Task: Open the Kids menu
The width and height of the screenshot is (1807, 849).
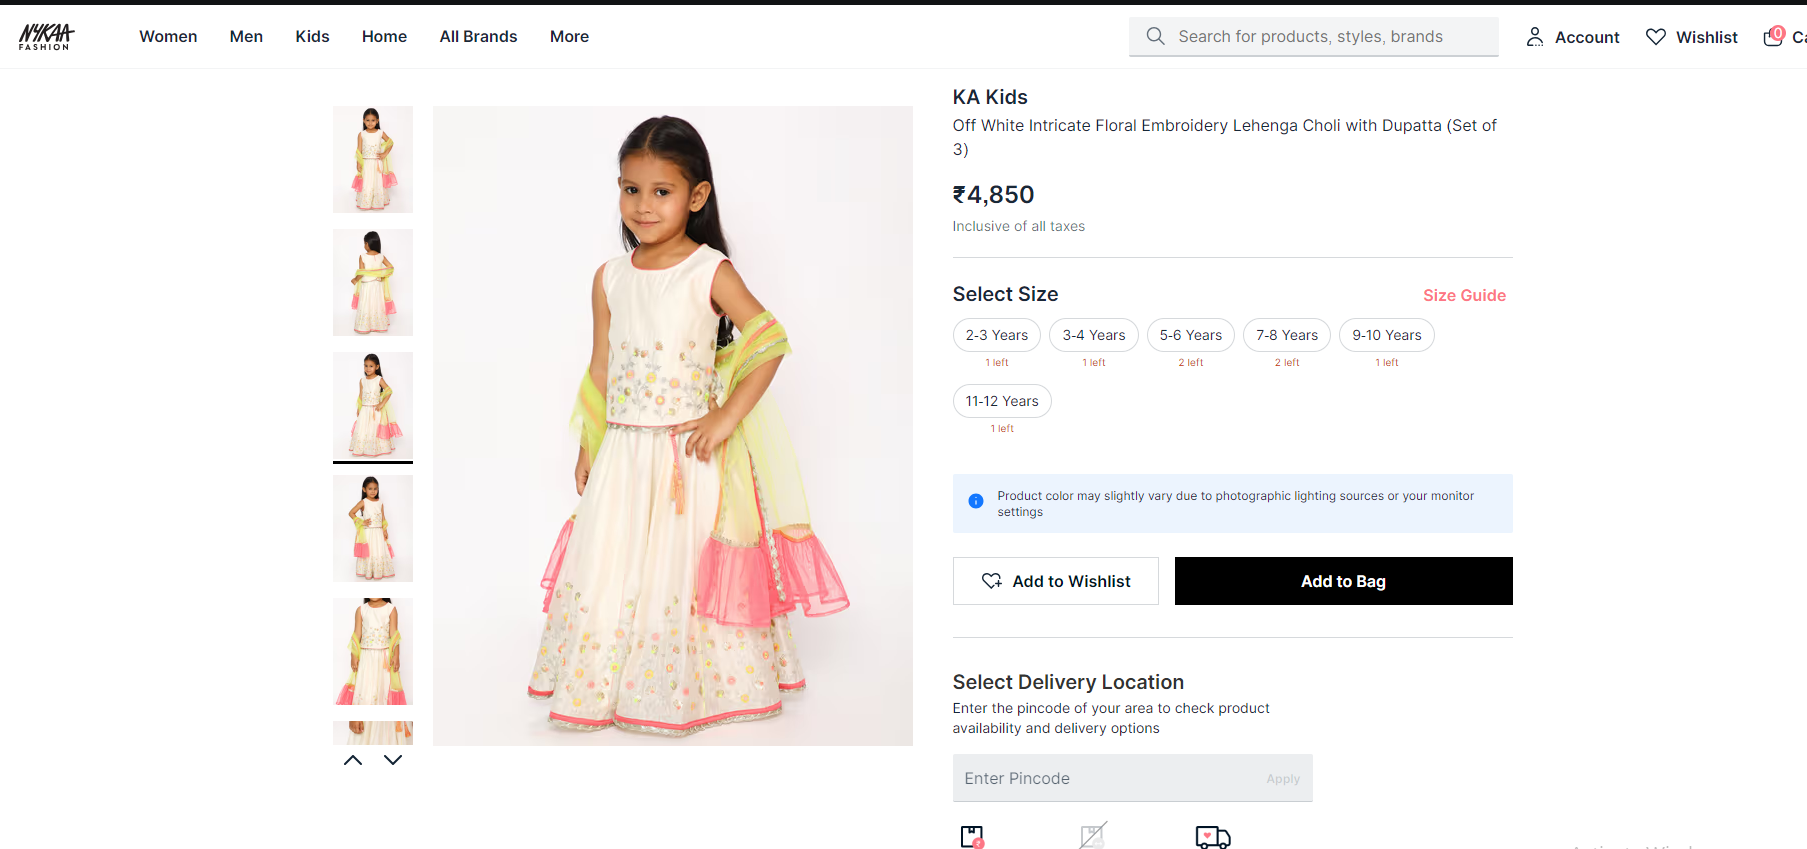Action: tap(312, 37)
